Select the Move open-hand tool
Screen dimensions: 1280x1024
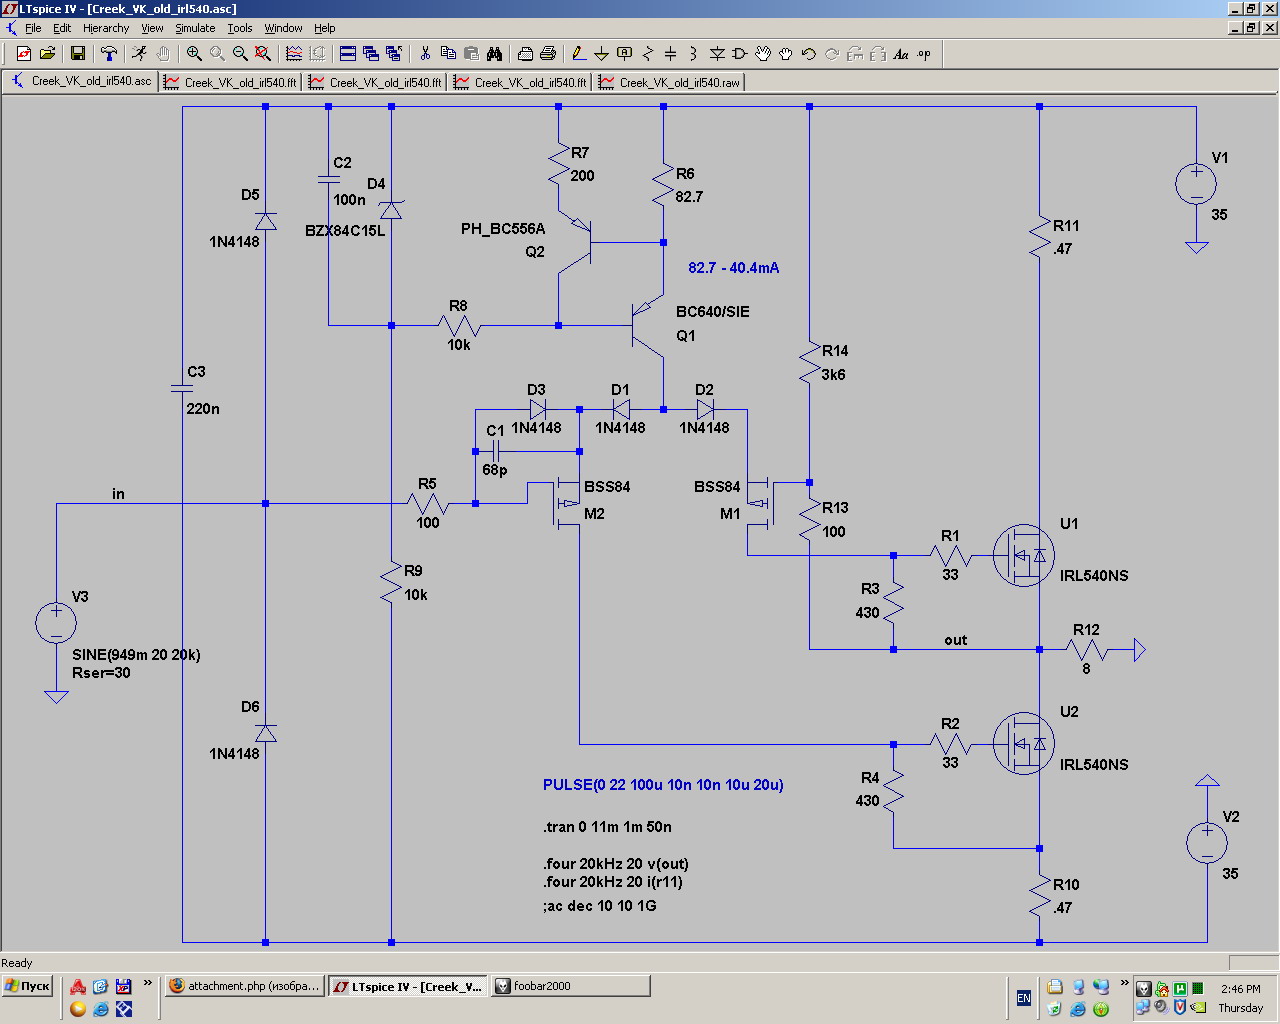coord(763,54)
